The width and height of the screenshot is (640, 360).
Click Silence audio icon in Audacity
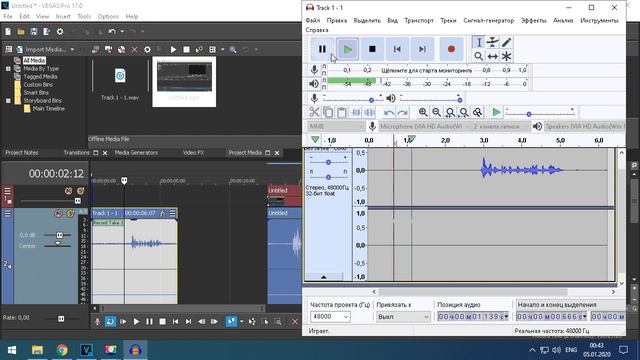coord(370,112)
